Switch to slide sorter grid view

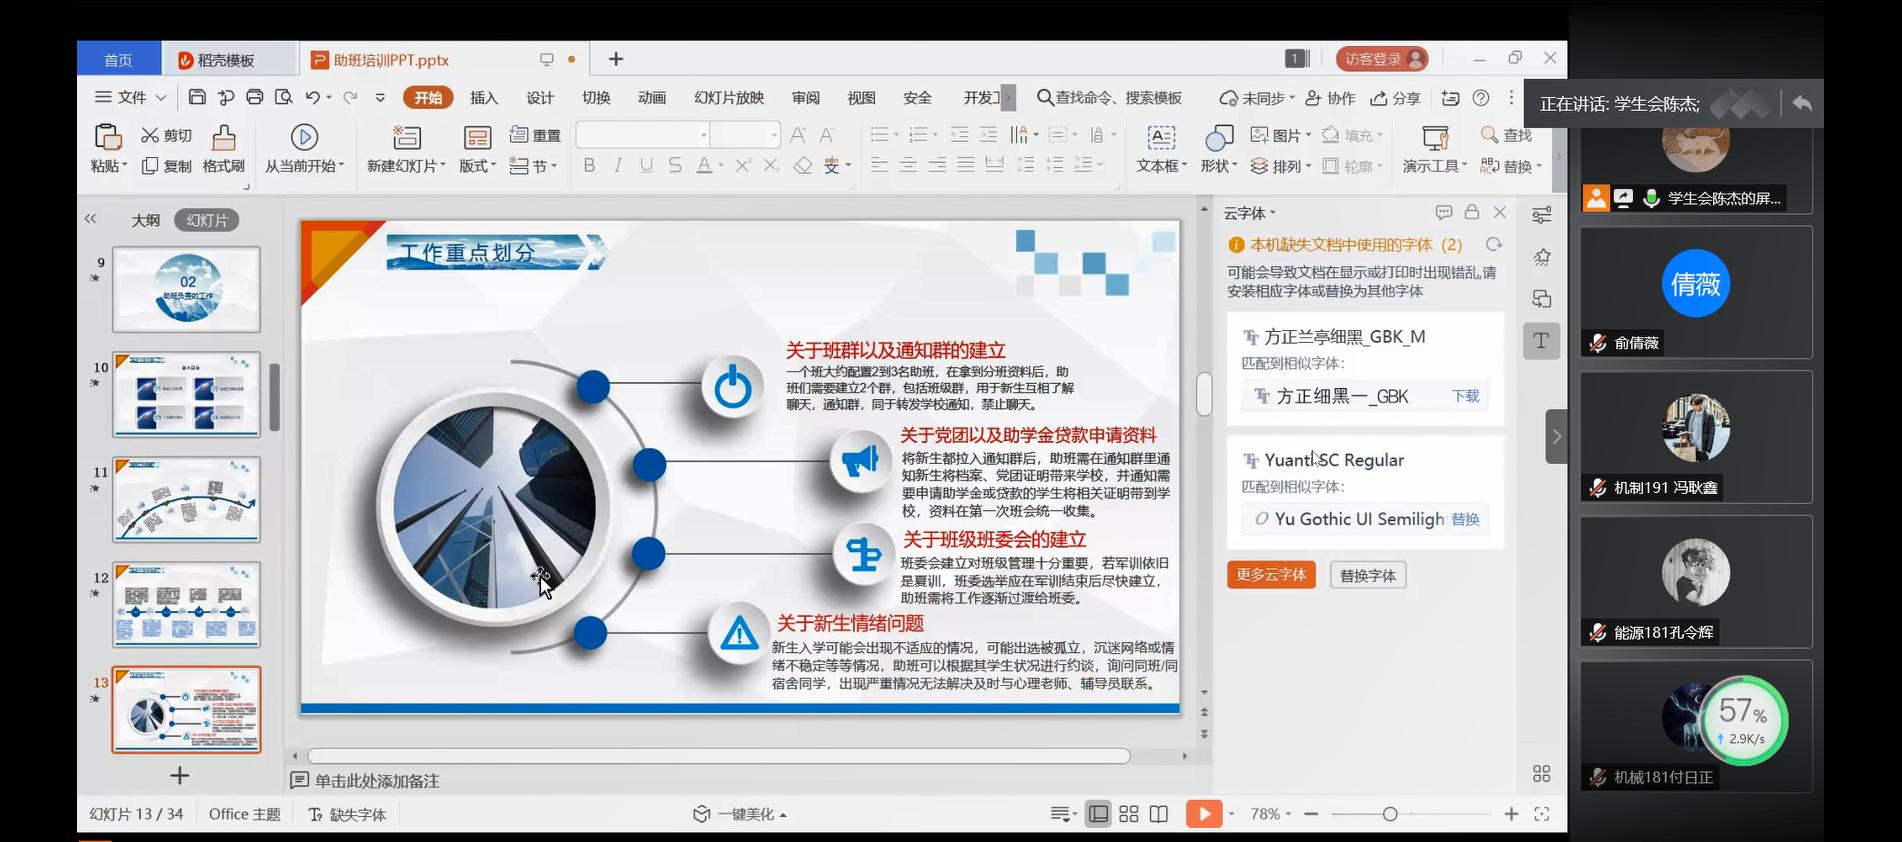(1129, 814)
